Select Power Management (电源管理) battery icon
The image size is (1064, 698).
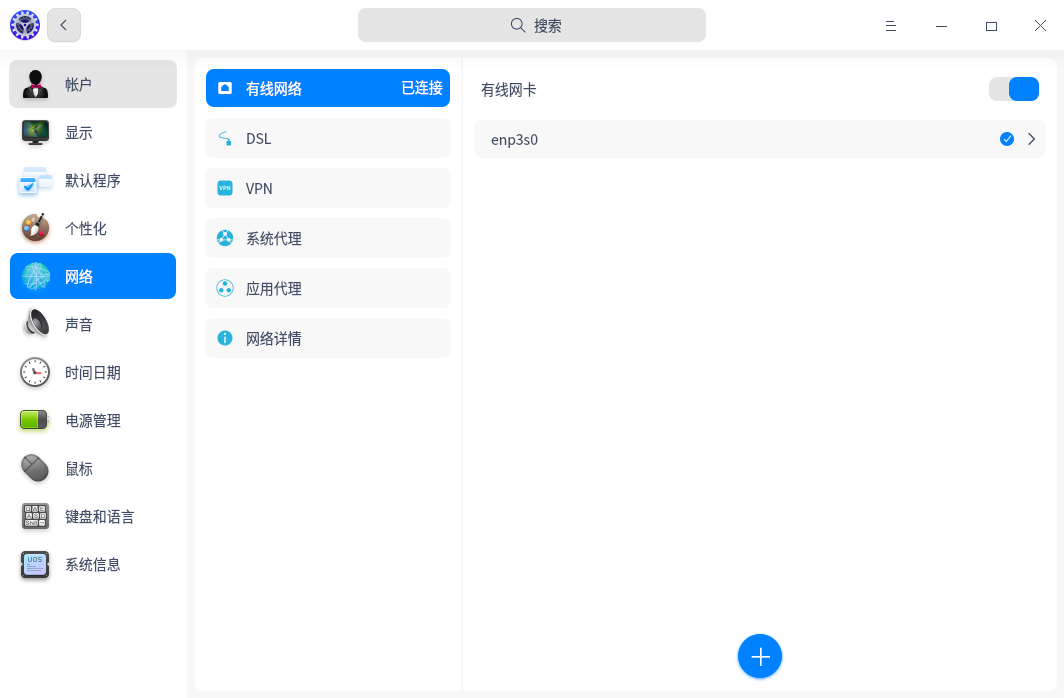click(36, 420)
